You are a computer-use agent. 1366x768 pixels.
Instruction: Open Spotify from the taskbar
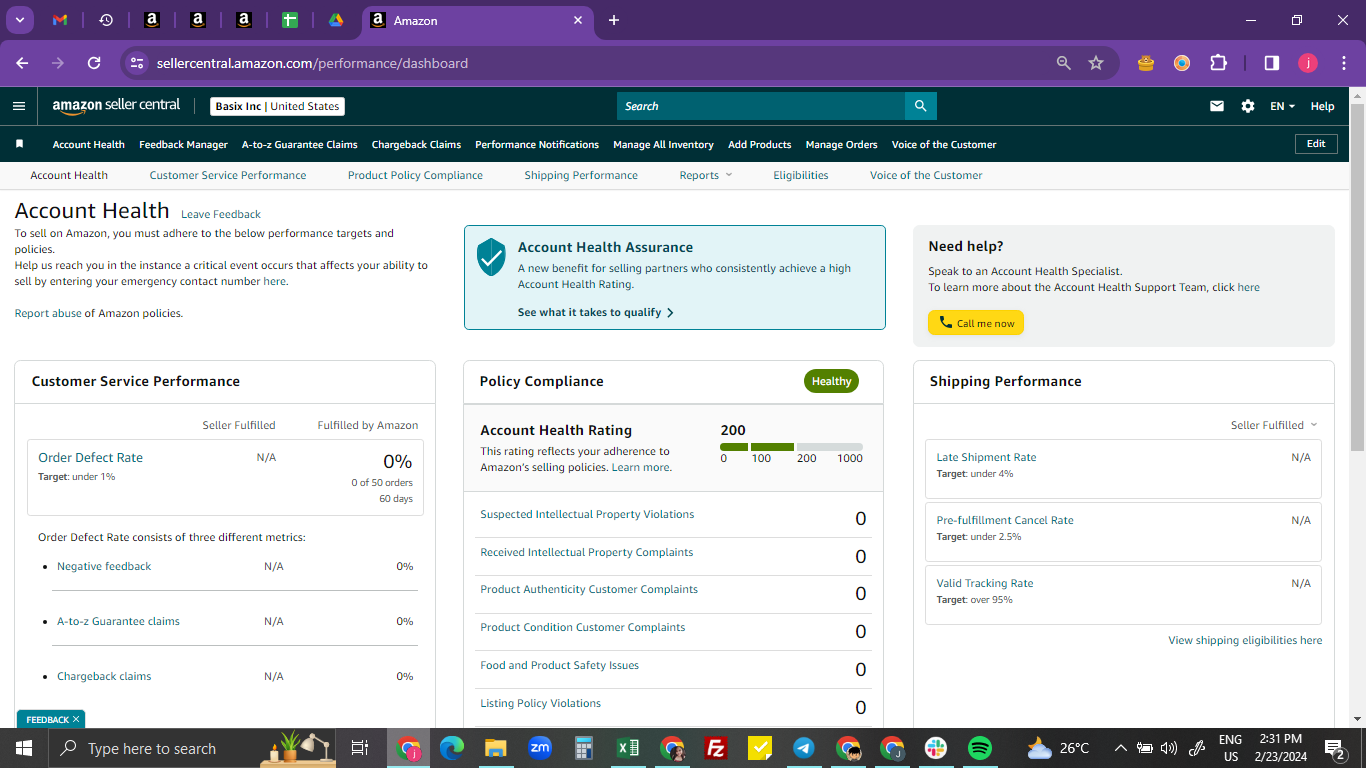tap(980, 748)
